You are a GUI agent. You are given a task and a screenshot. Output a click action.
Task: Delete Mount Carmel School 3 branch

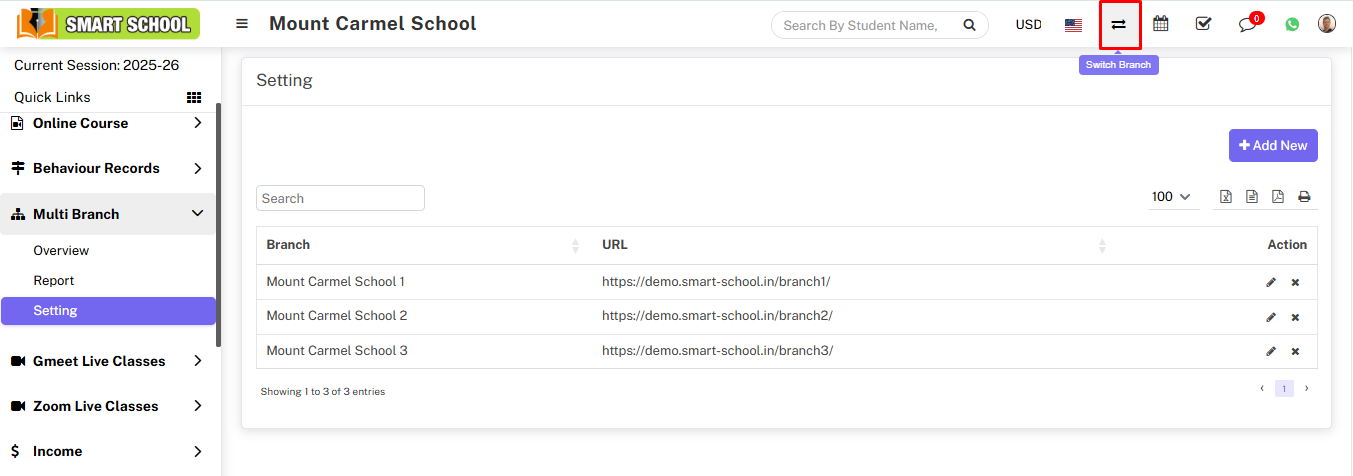pos(1295,351)
